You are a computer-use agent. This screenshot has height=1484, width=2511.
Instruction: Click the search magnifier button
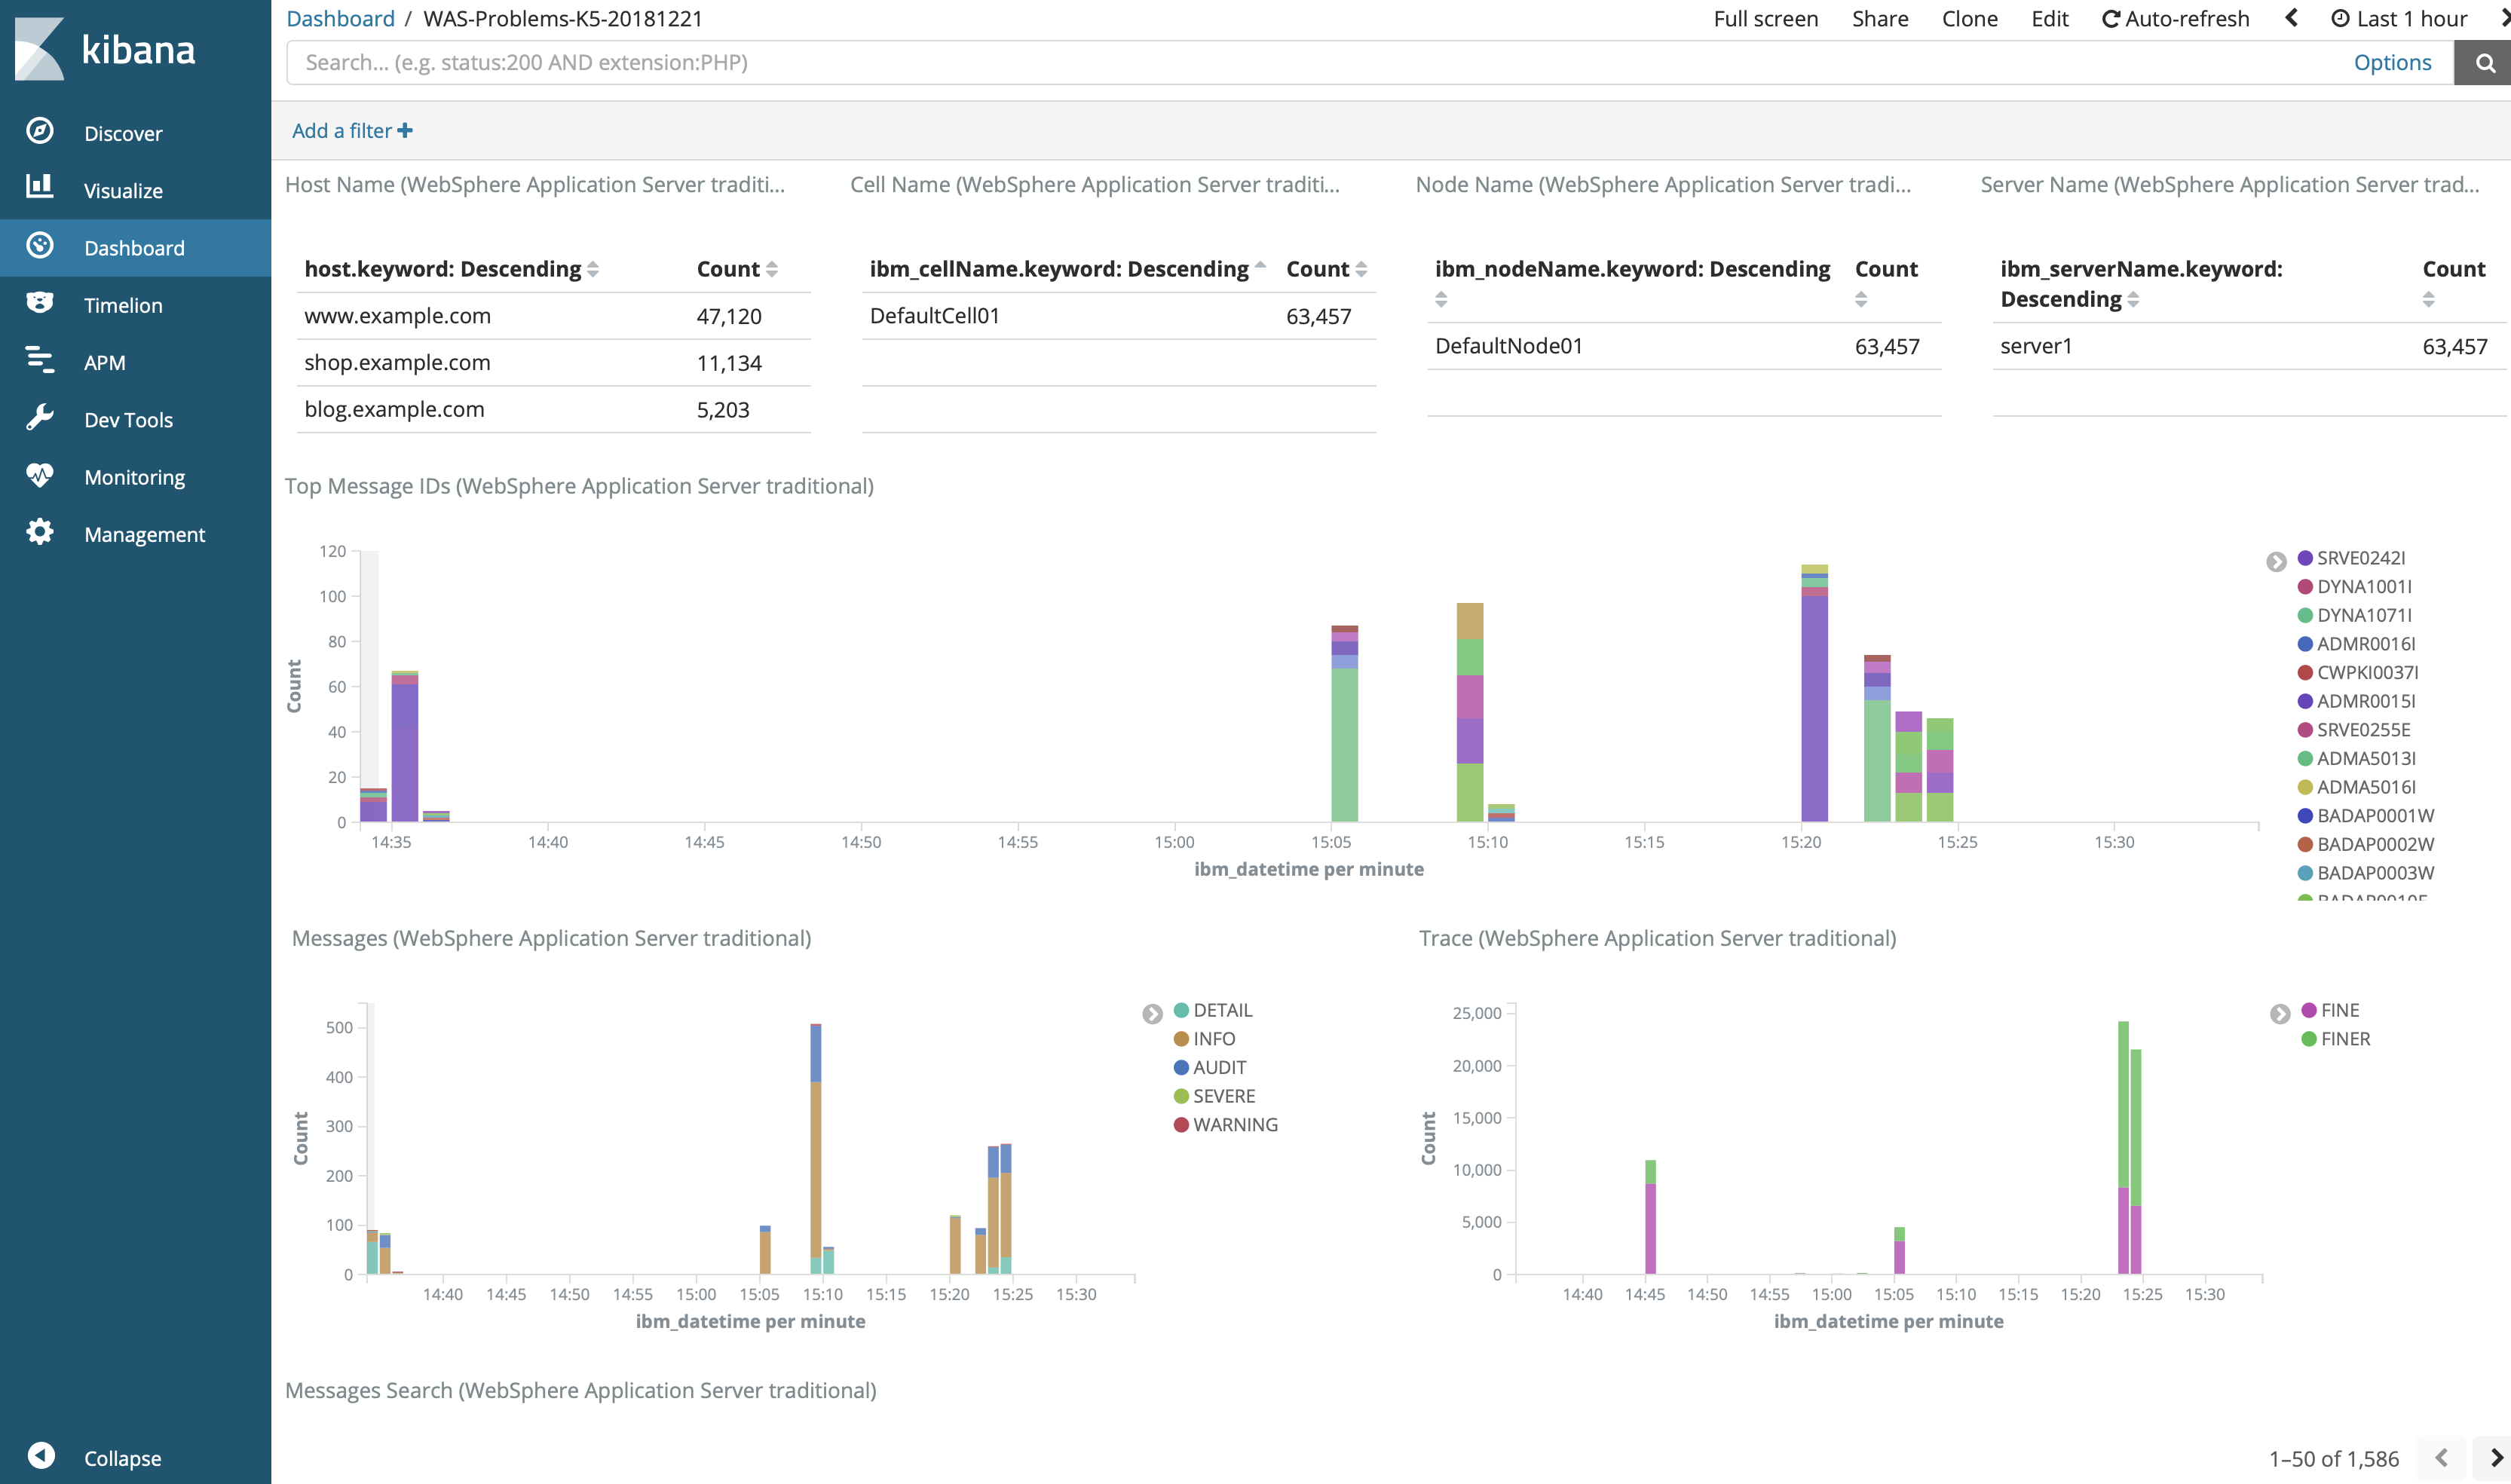(x=2484, y=63)
